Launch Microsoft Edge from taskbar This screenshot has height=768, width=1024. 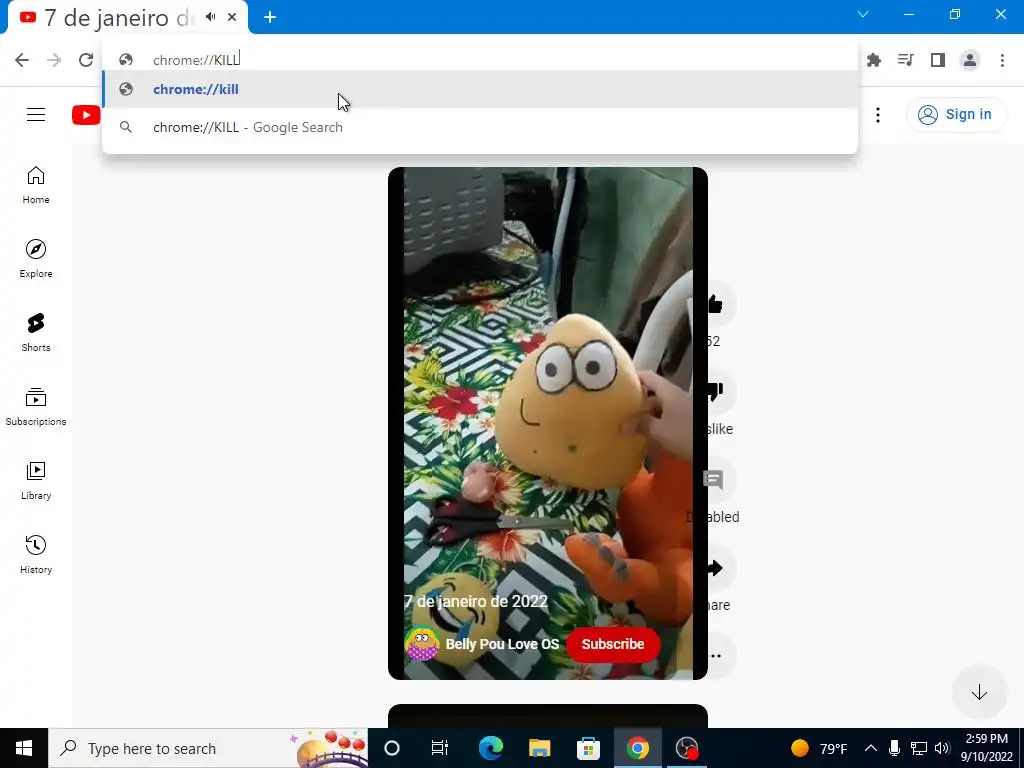[x=490, y=748]
